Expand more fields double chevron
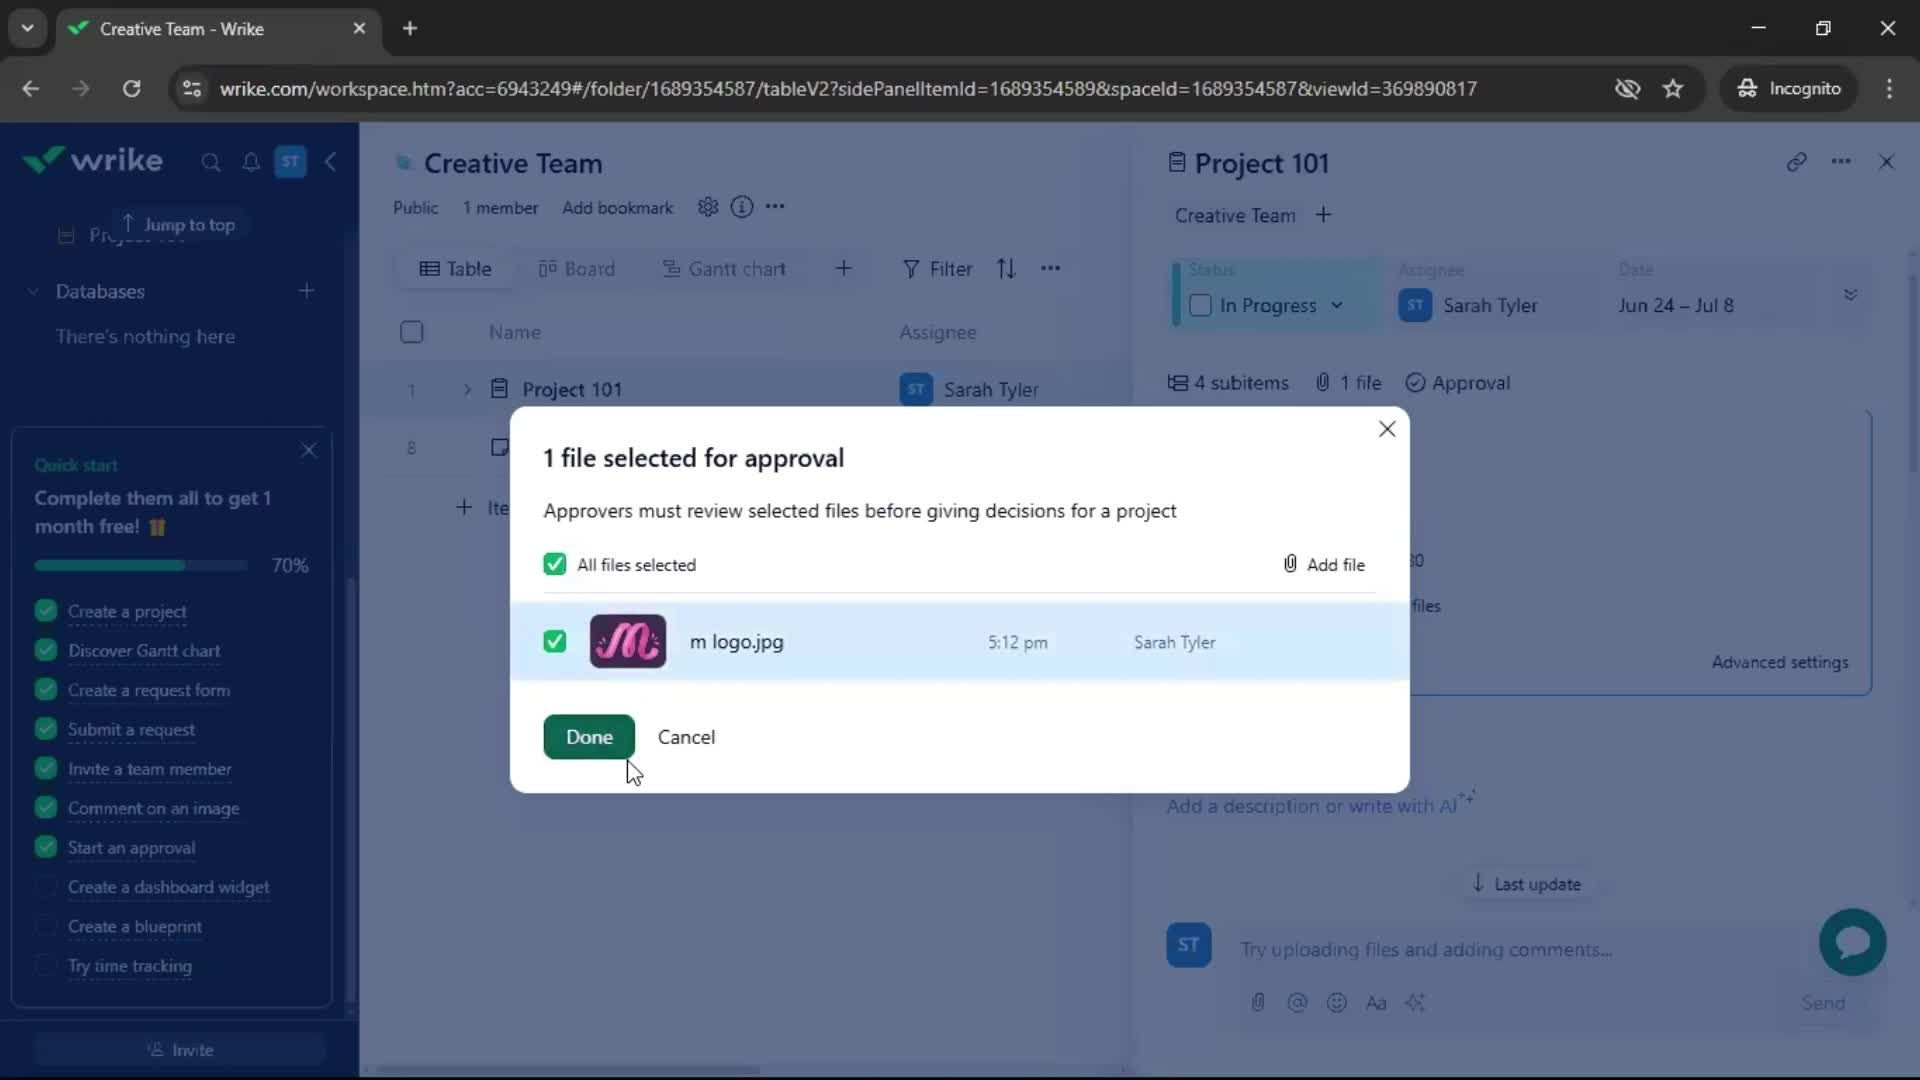This screenshot has width=1920, height=1080. click(1850, 295)
